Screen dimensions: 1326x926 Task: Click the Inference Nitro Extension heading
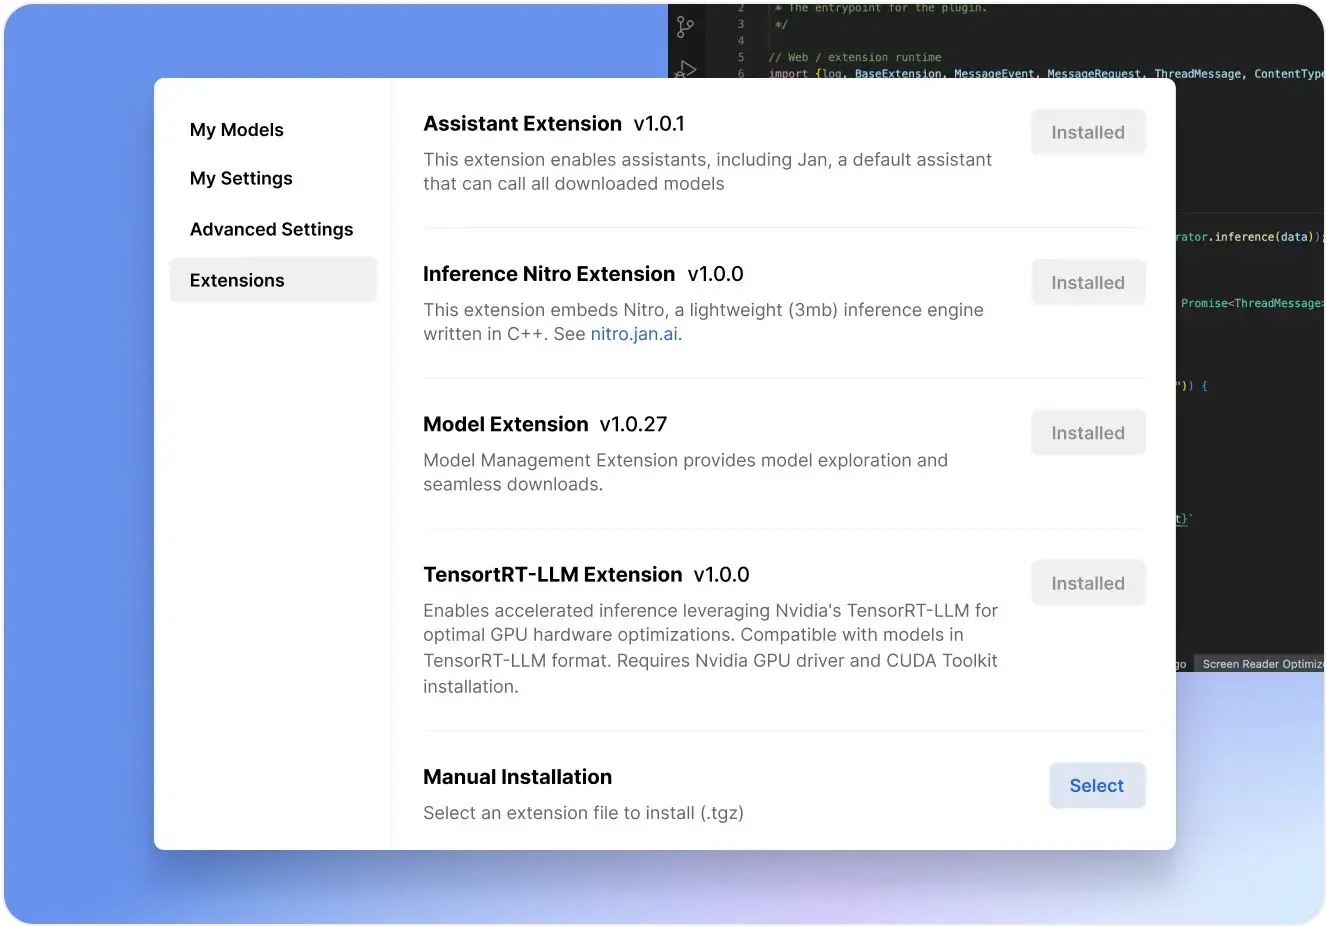point(549,274)
